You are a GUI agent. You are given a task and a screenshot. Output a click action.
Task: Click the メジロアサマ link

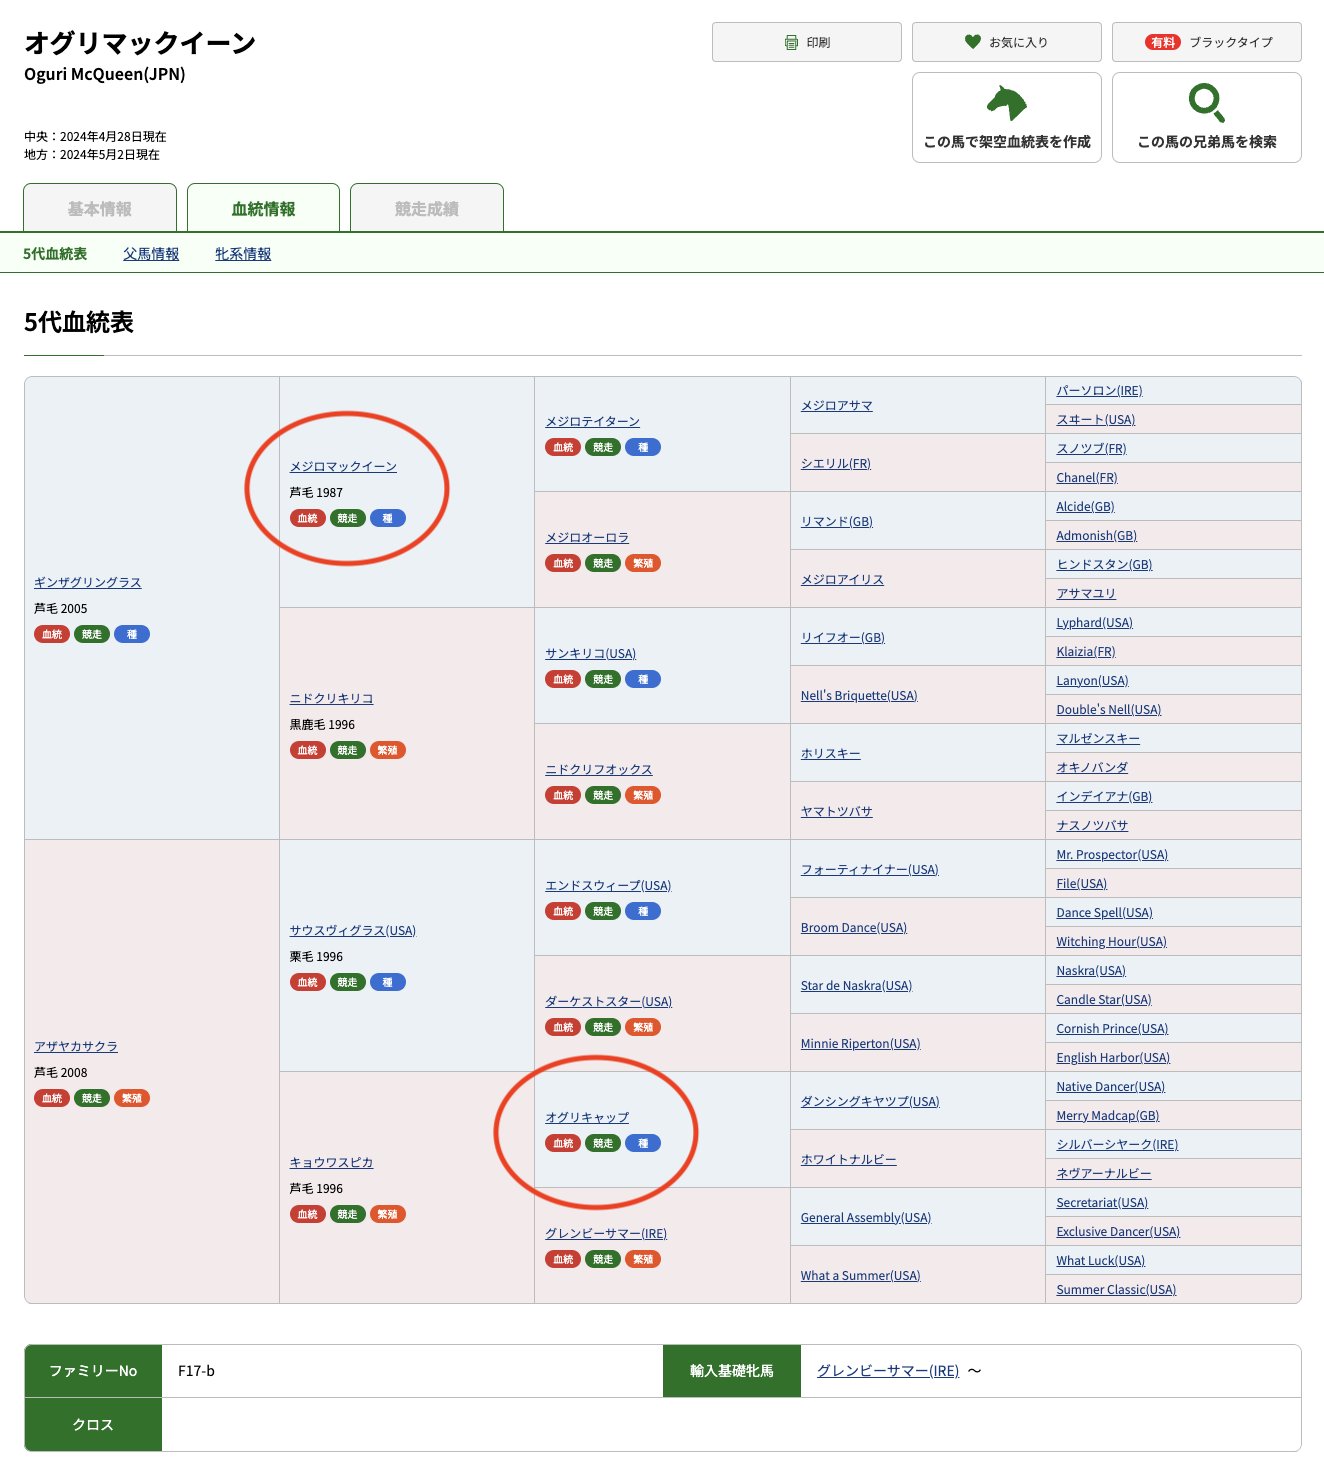837,405
